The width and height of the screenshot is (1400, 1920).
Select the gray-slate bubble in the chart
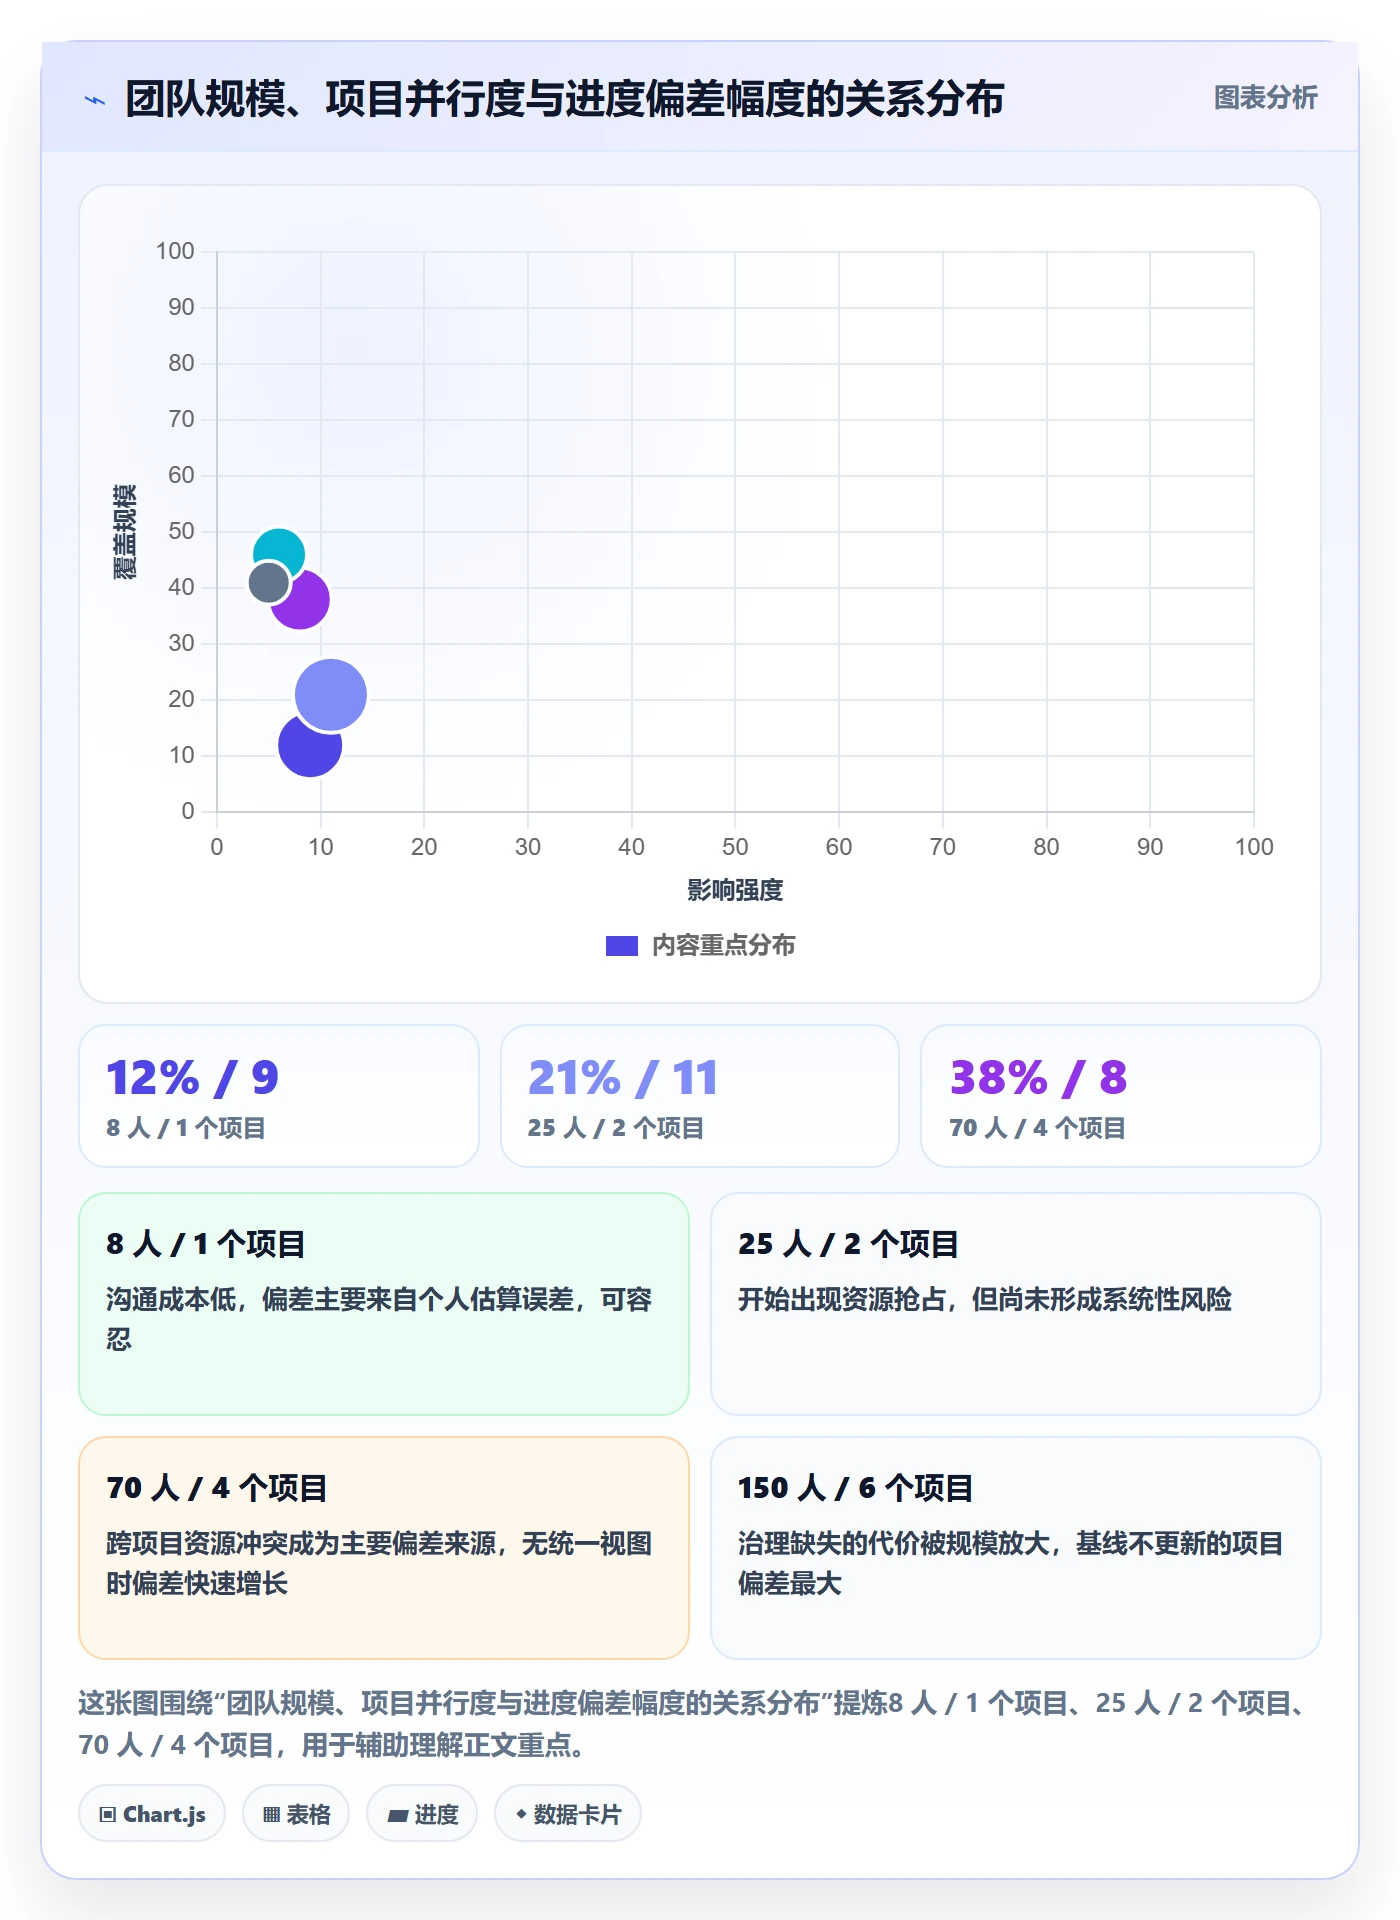click(268, 582)
